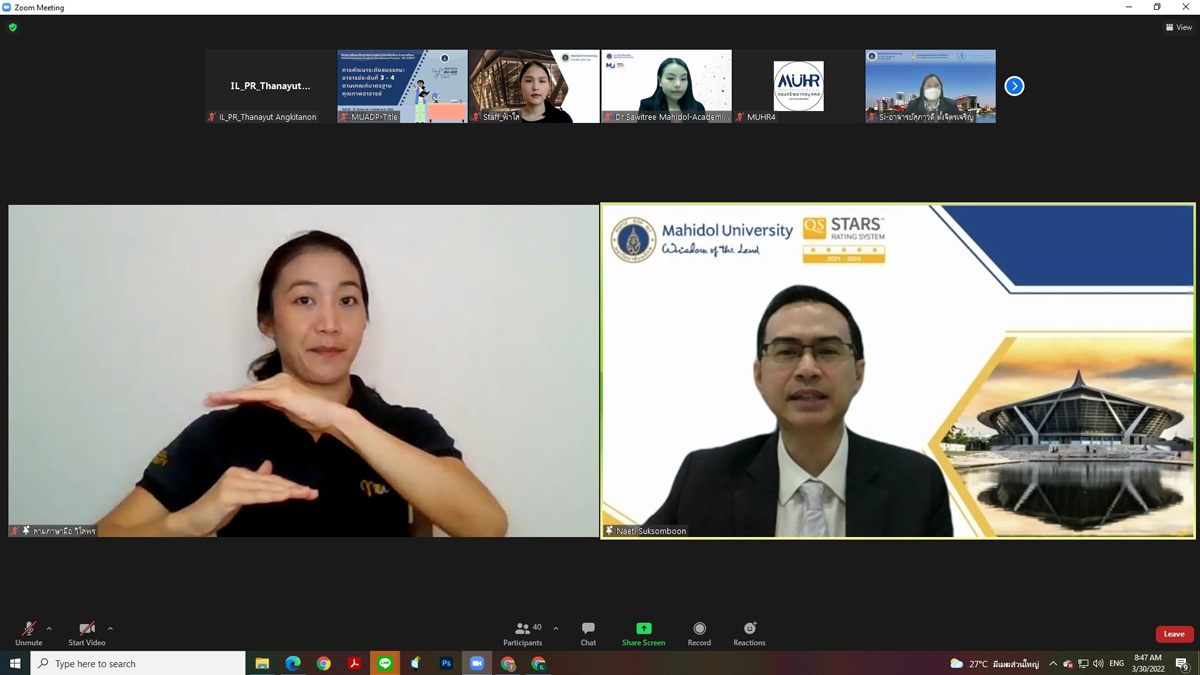Click the Naeti Suksomboon video tile
The width and height of the screenshot is (1200, 675).
tap(897, 371)
